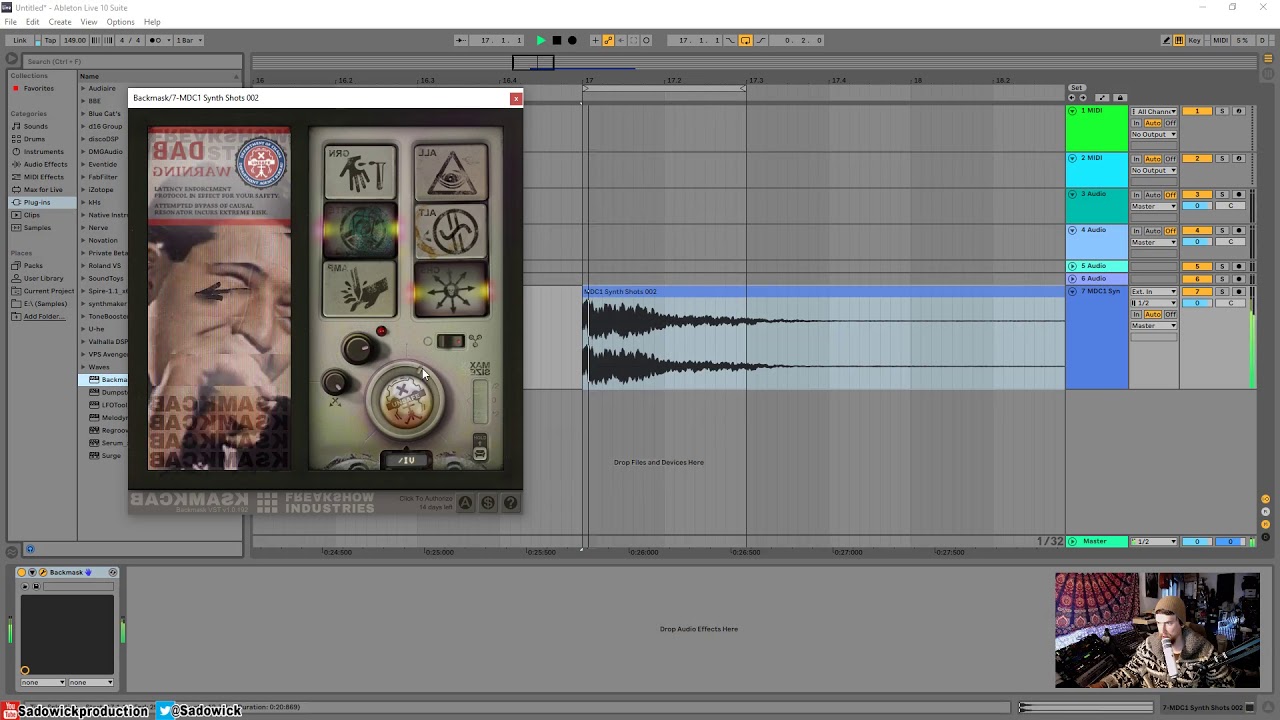Toggle the Draw Mode pencil icon

tap(1166, 40)
